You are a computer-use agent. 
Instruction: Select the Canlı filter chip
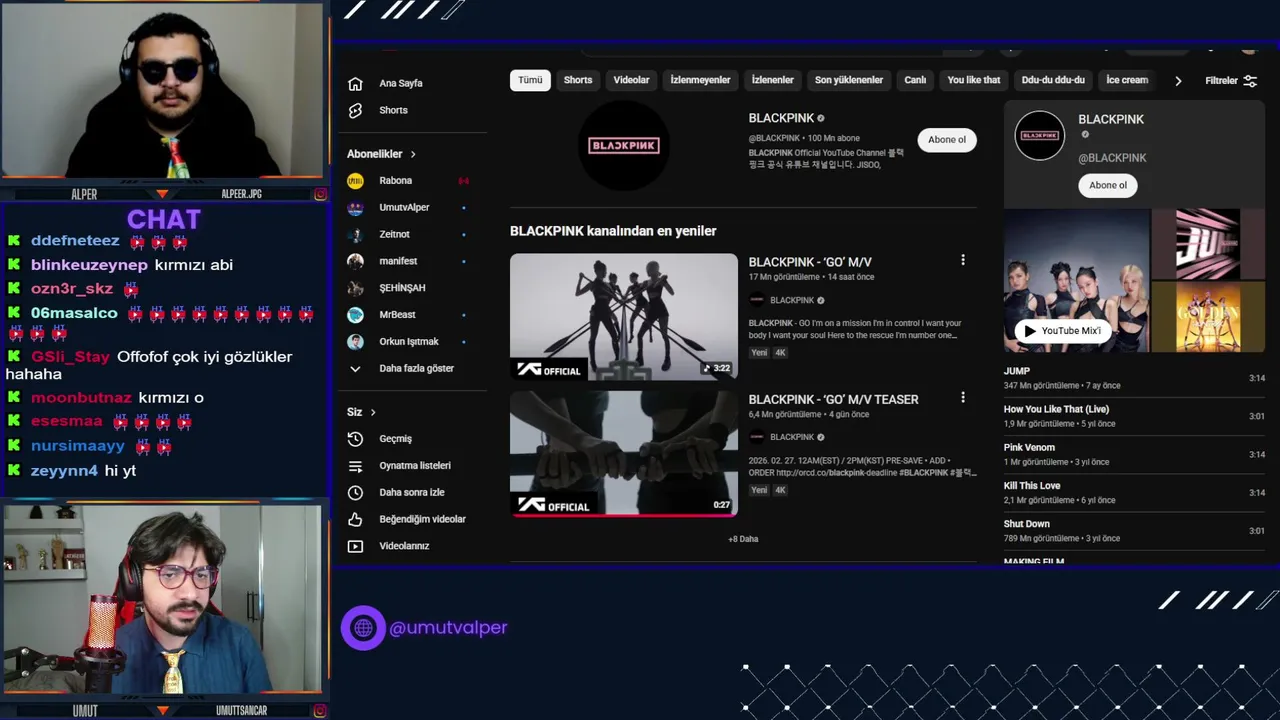[915, 80]
